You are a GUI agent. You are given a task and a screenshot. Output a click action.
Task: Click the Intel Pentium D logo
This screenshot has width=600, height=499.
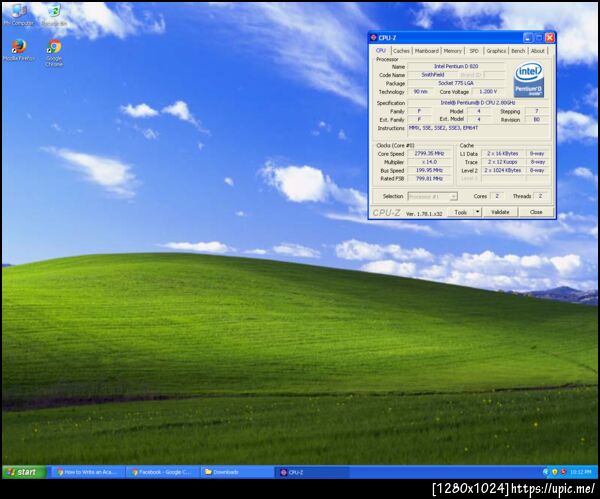click(529, 80)
